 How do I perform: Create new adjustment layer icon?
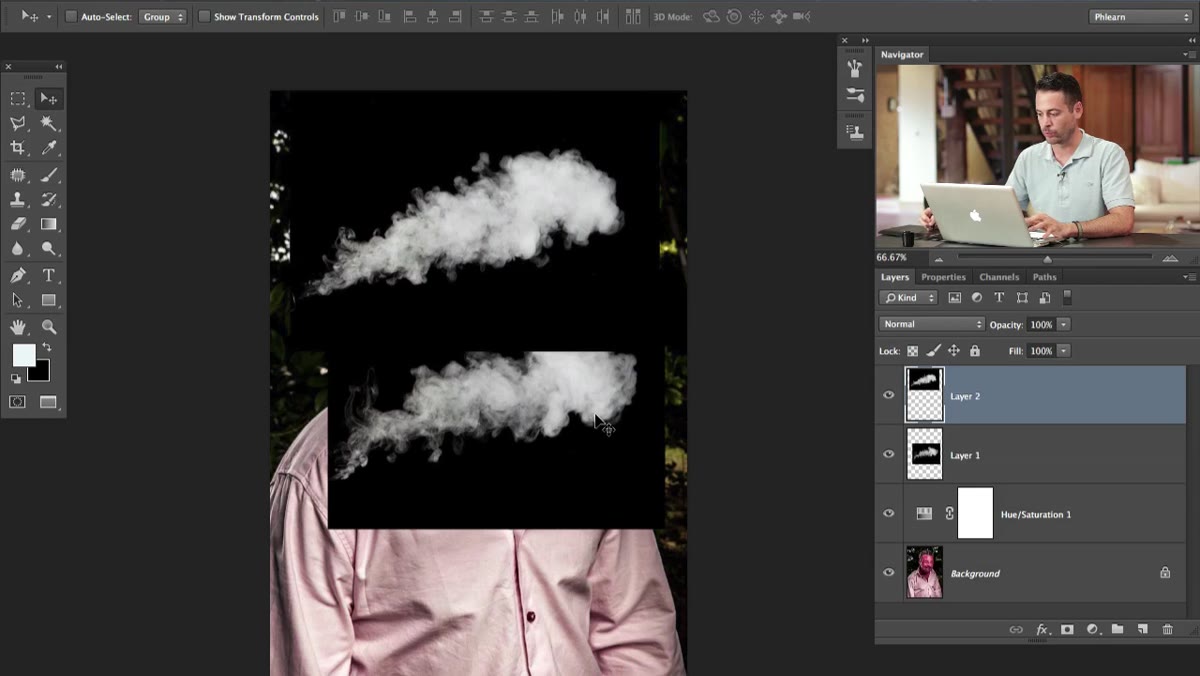[x=1092, y=629]
